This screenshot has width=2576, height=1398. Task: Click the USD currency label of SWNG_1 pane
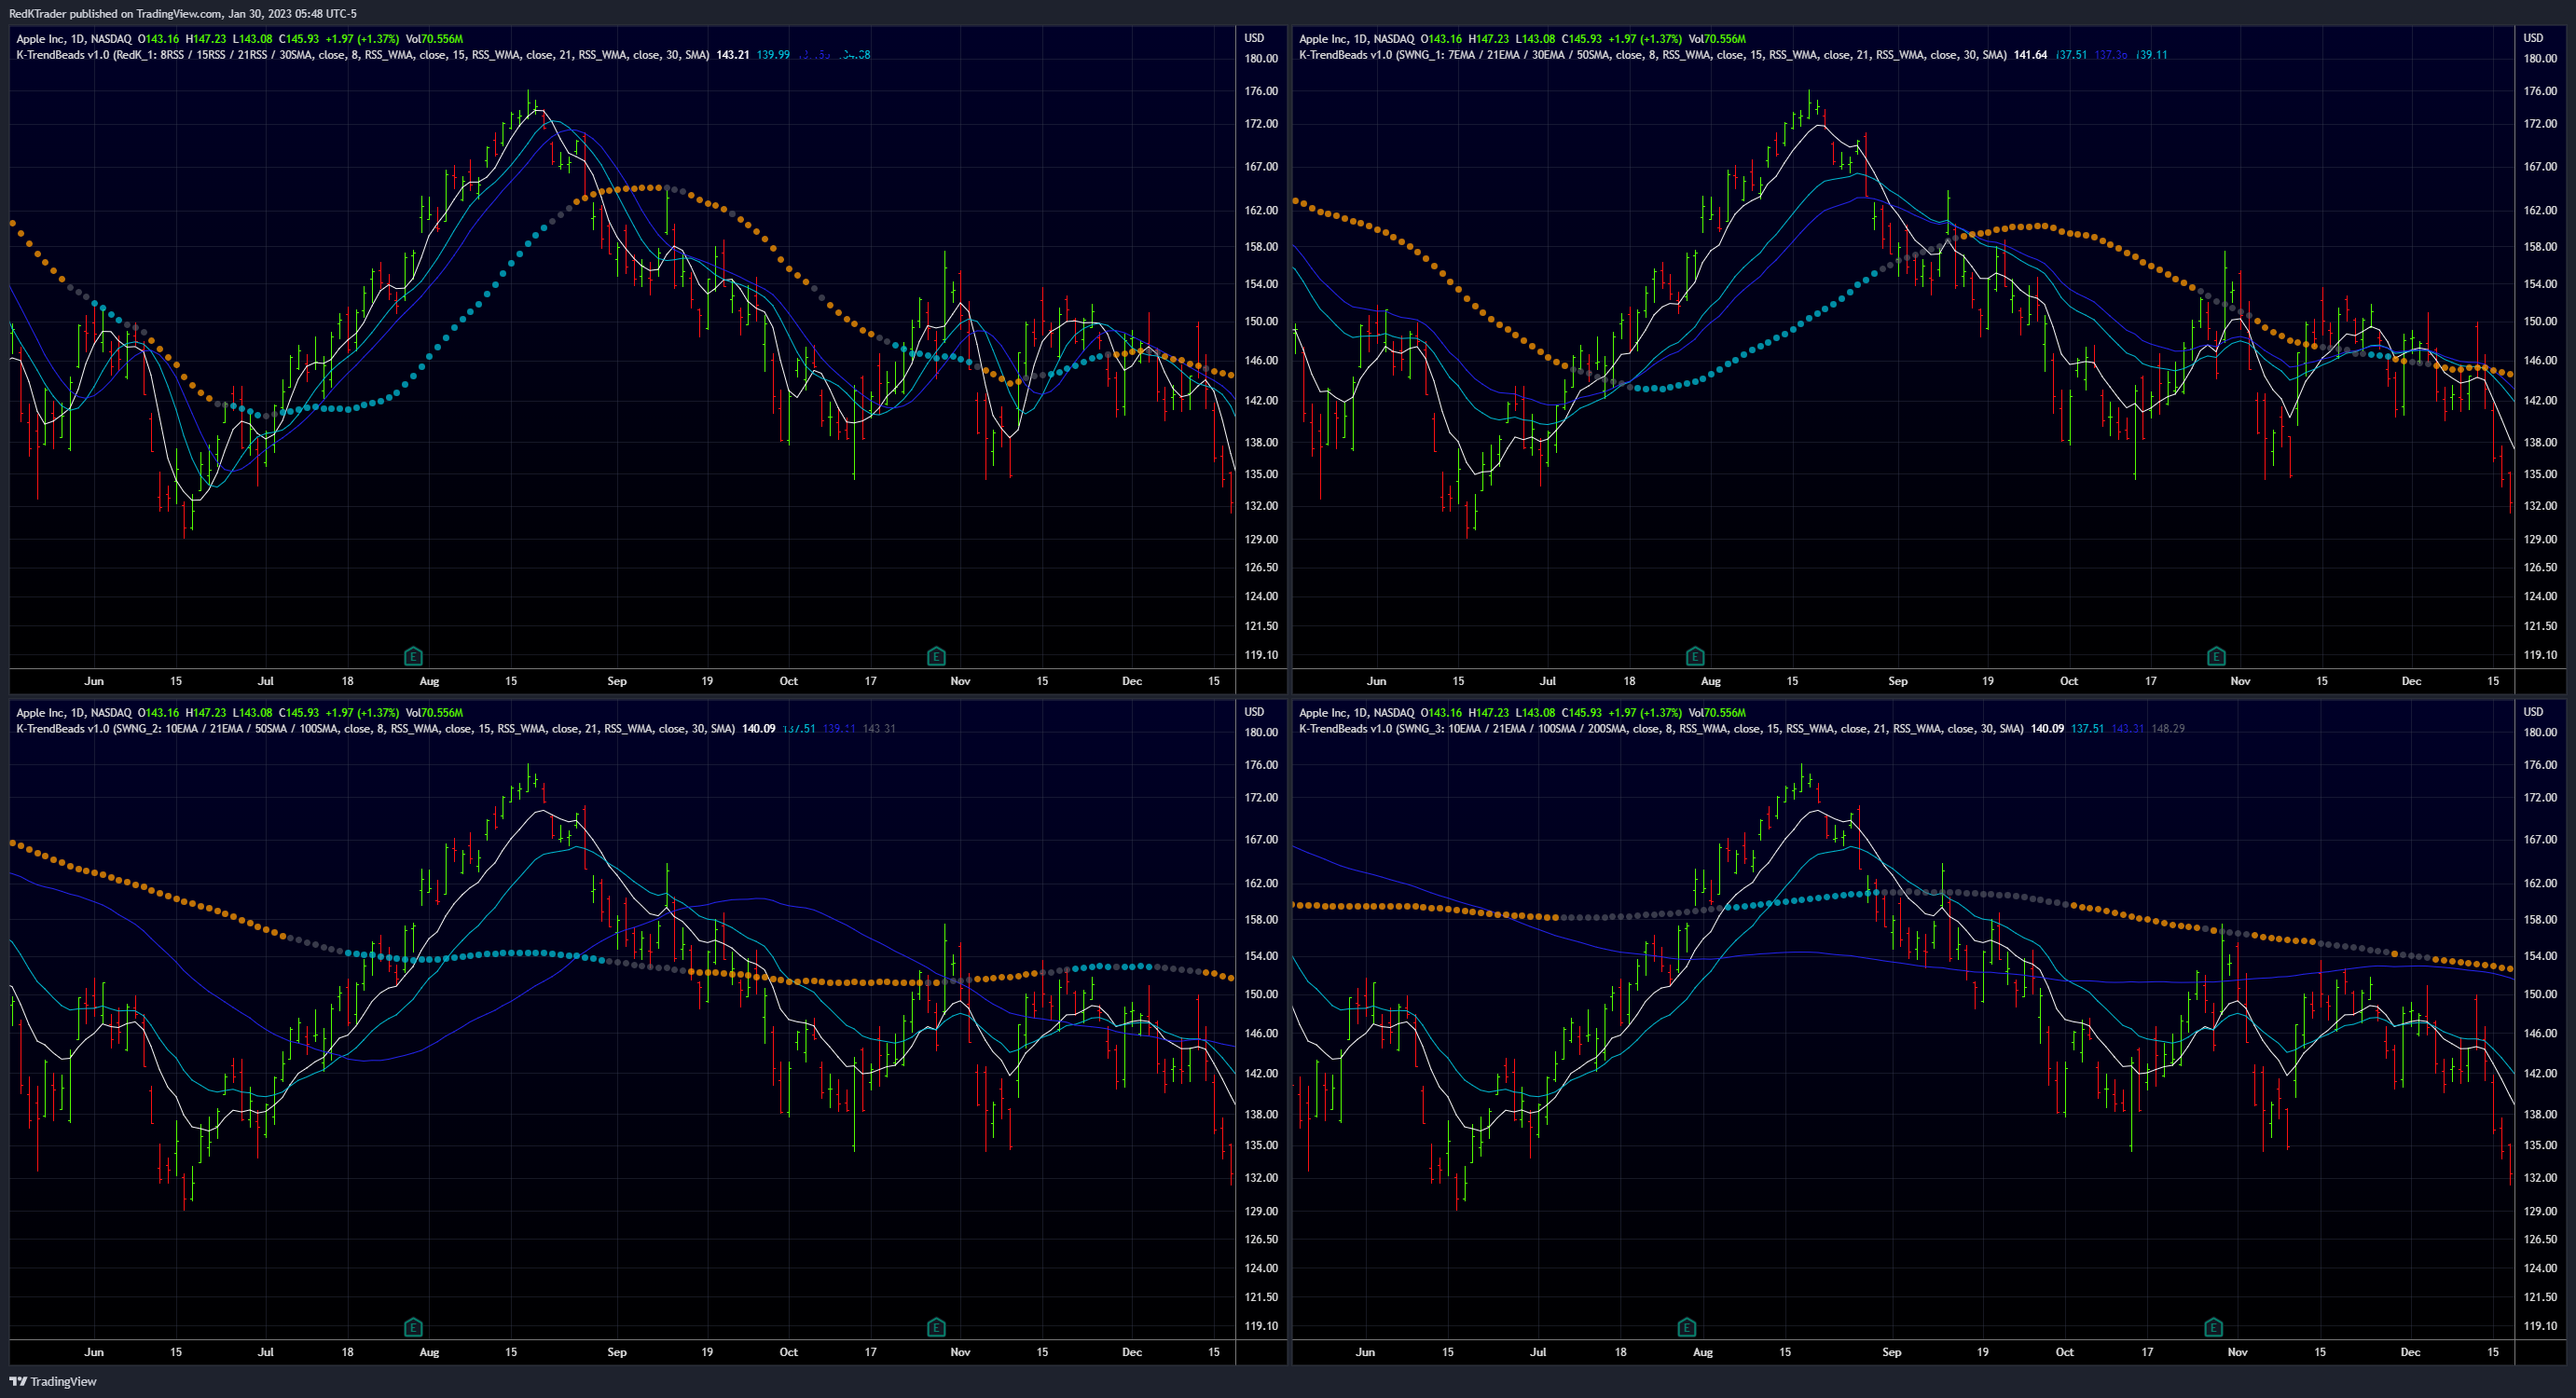[2533, 38]
